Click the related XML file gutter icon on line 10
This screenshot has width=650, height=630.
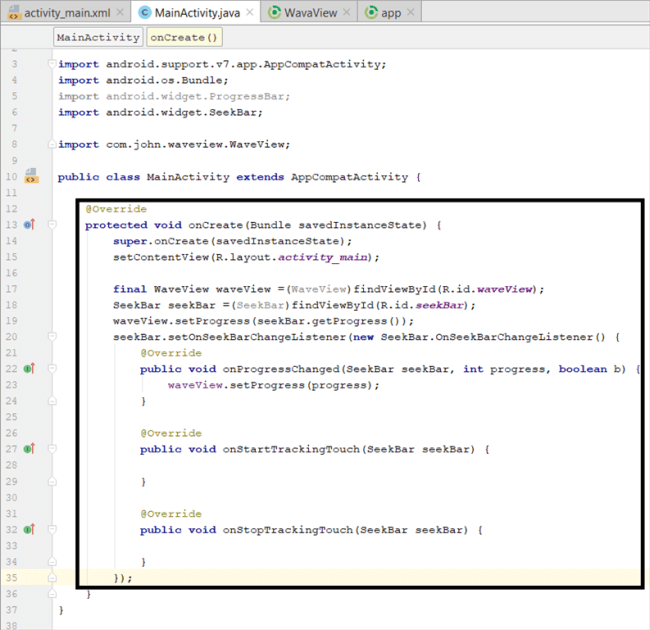[31, 178]
